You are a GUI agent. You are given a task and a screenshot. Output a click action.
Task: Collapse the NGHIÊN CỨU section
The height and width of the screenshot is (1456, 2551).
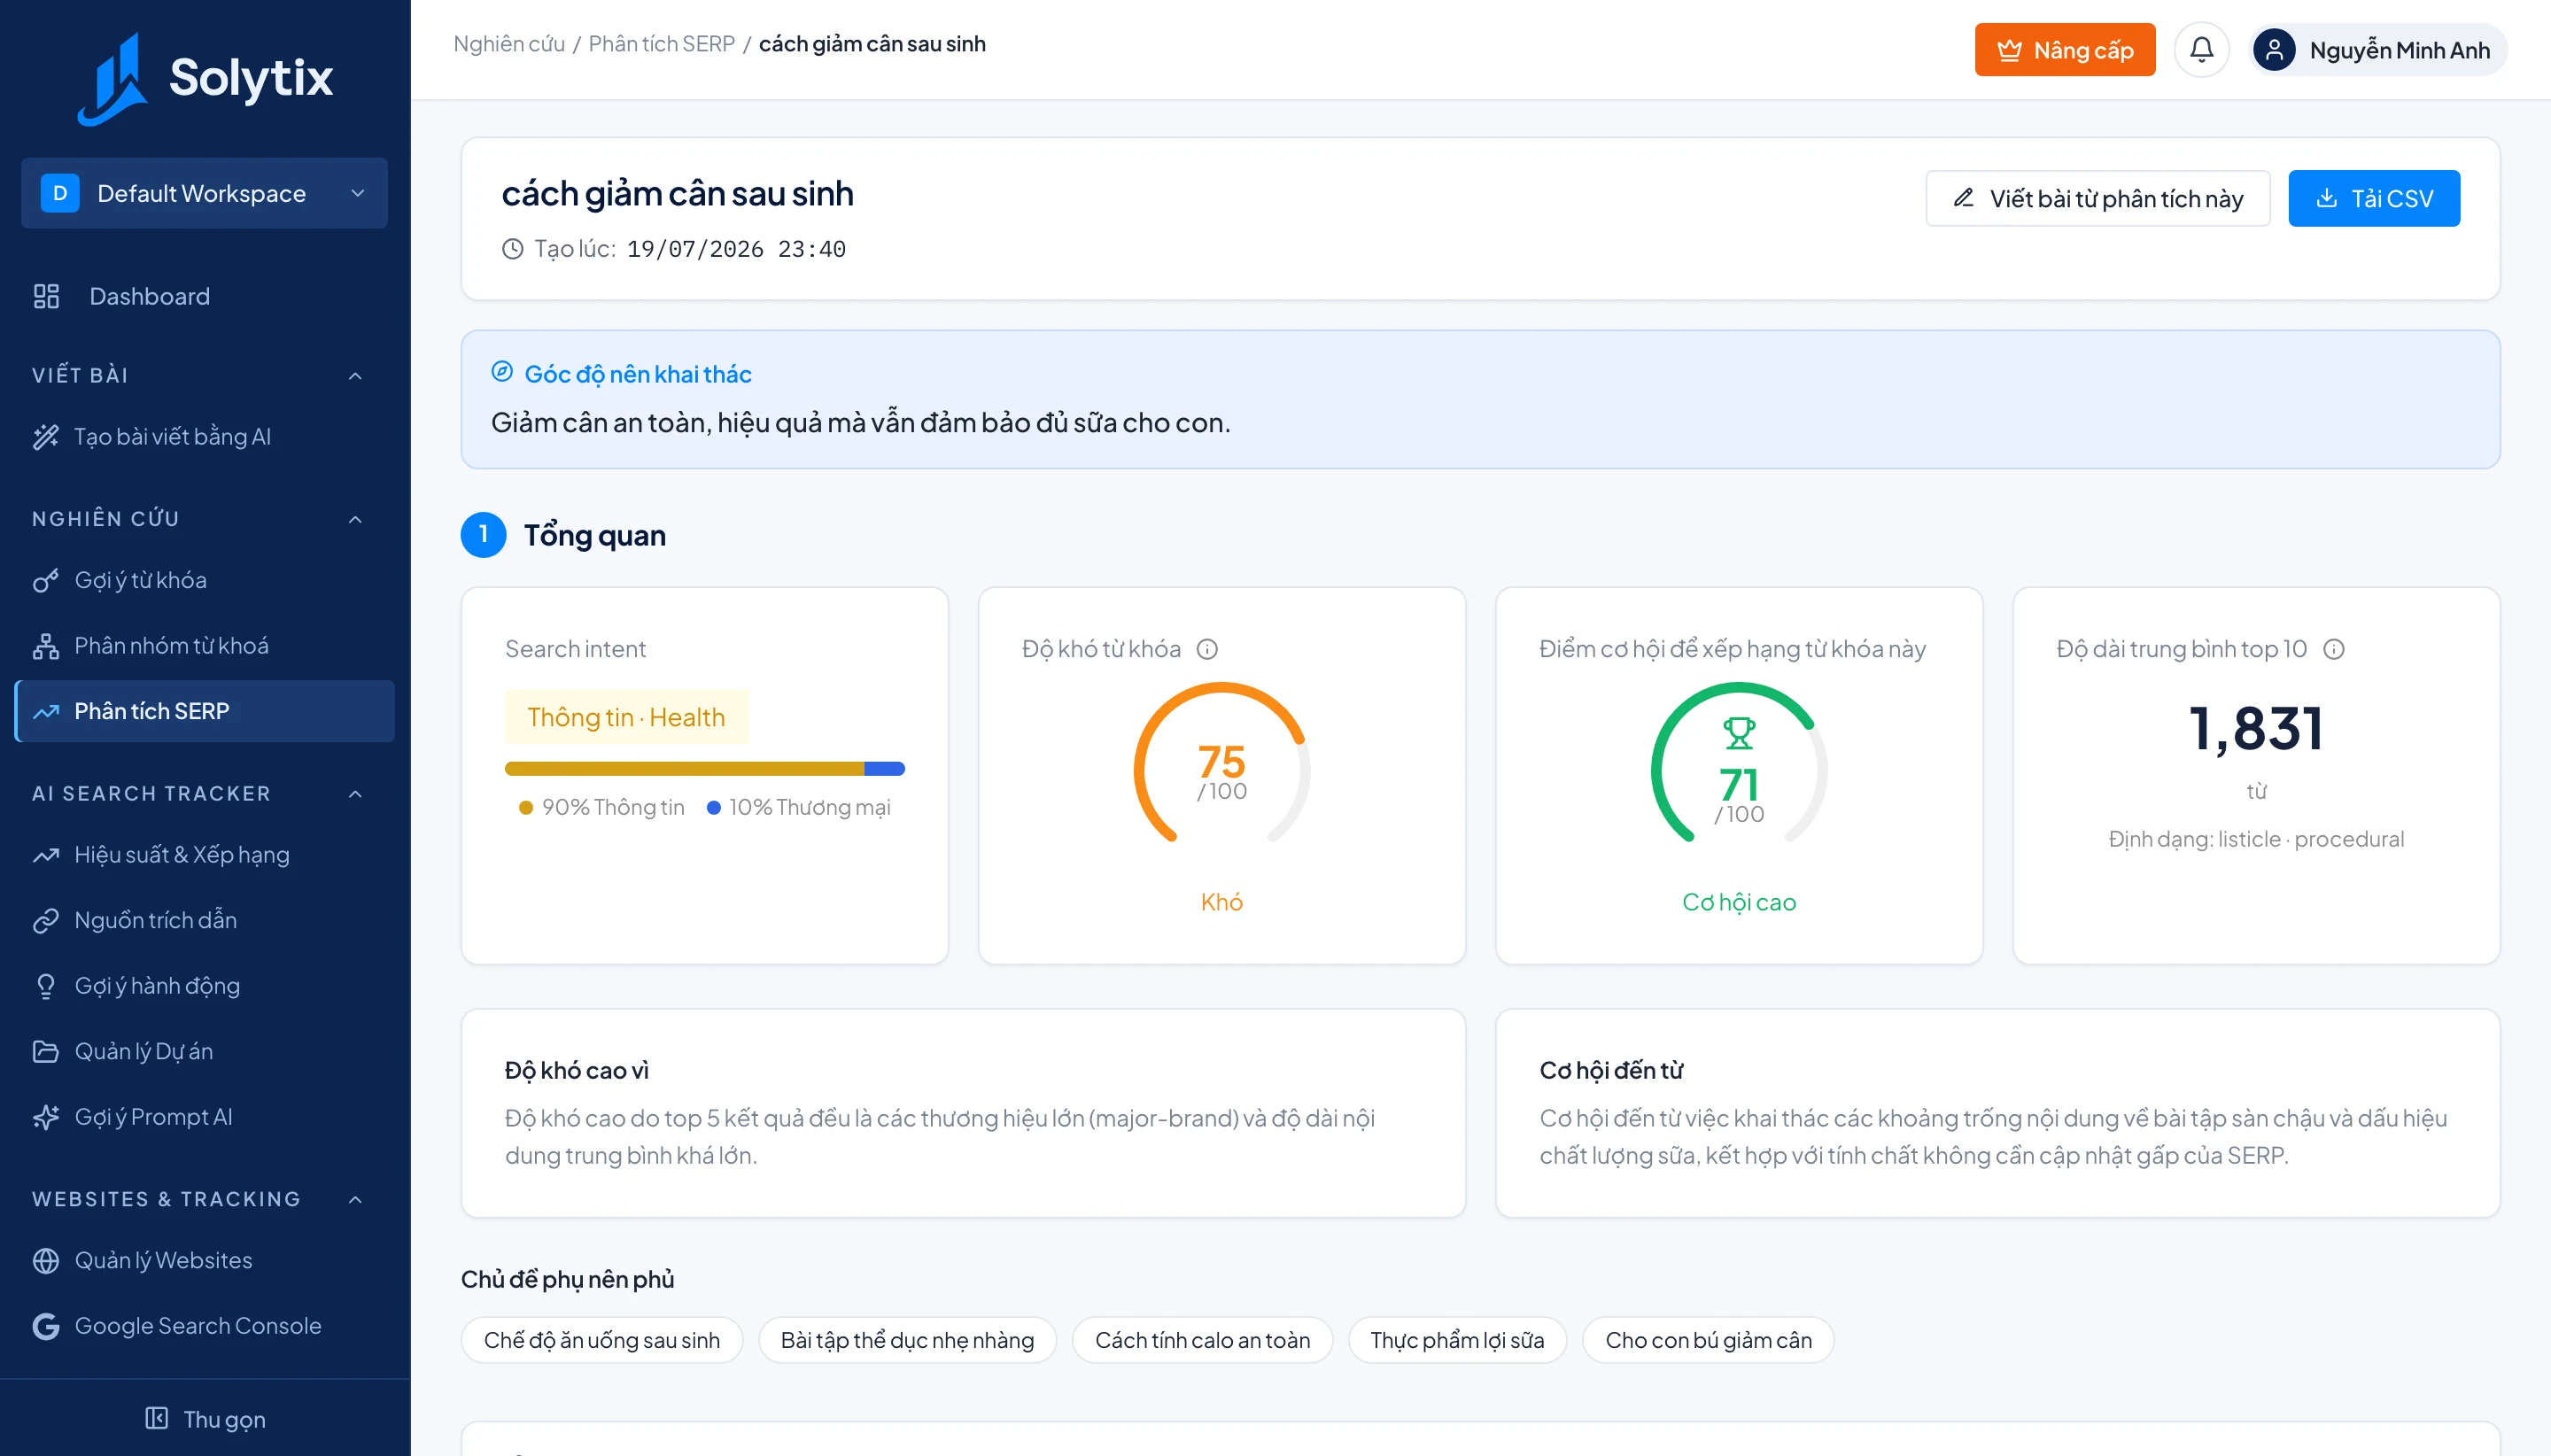(355, 519)
